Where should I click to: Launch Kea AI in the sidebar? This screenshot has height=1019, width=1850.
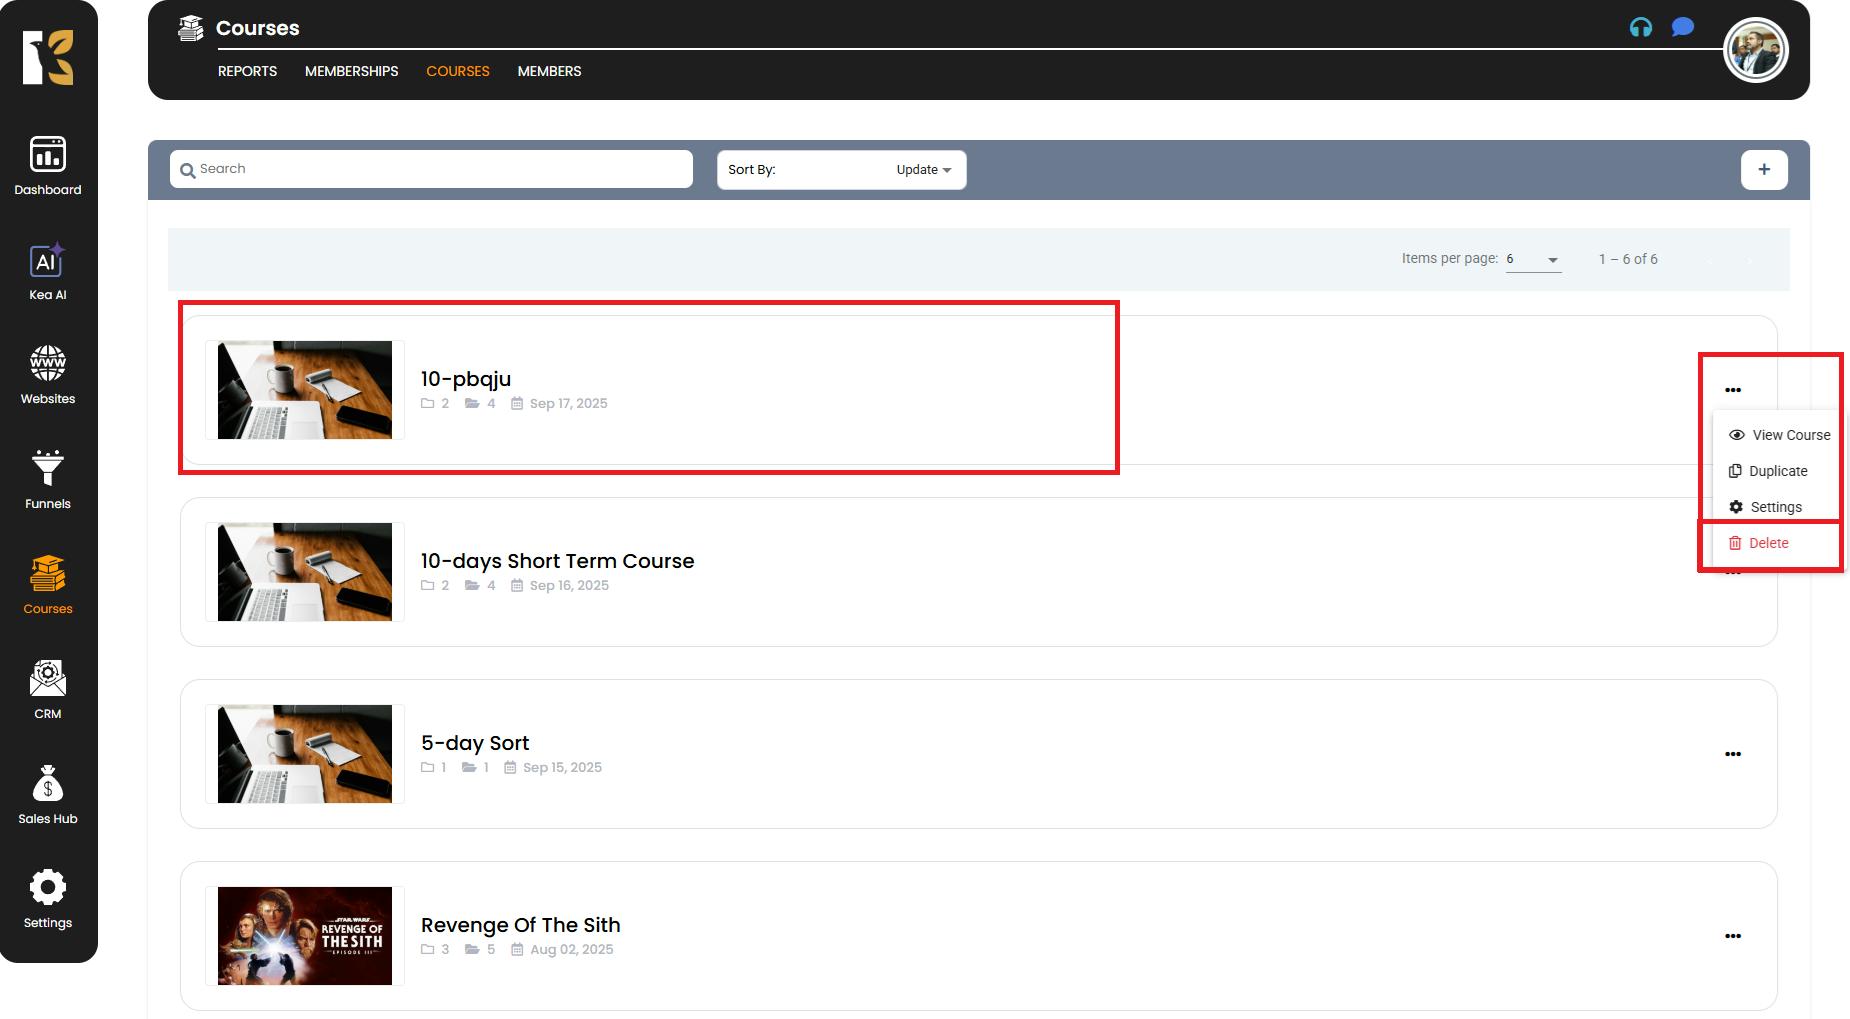pyautogui.click(x=48, y=271)
